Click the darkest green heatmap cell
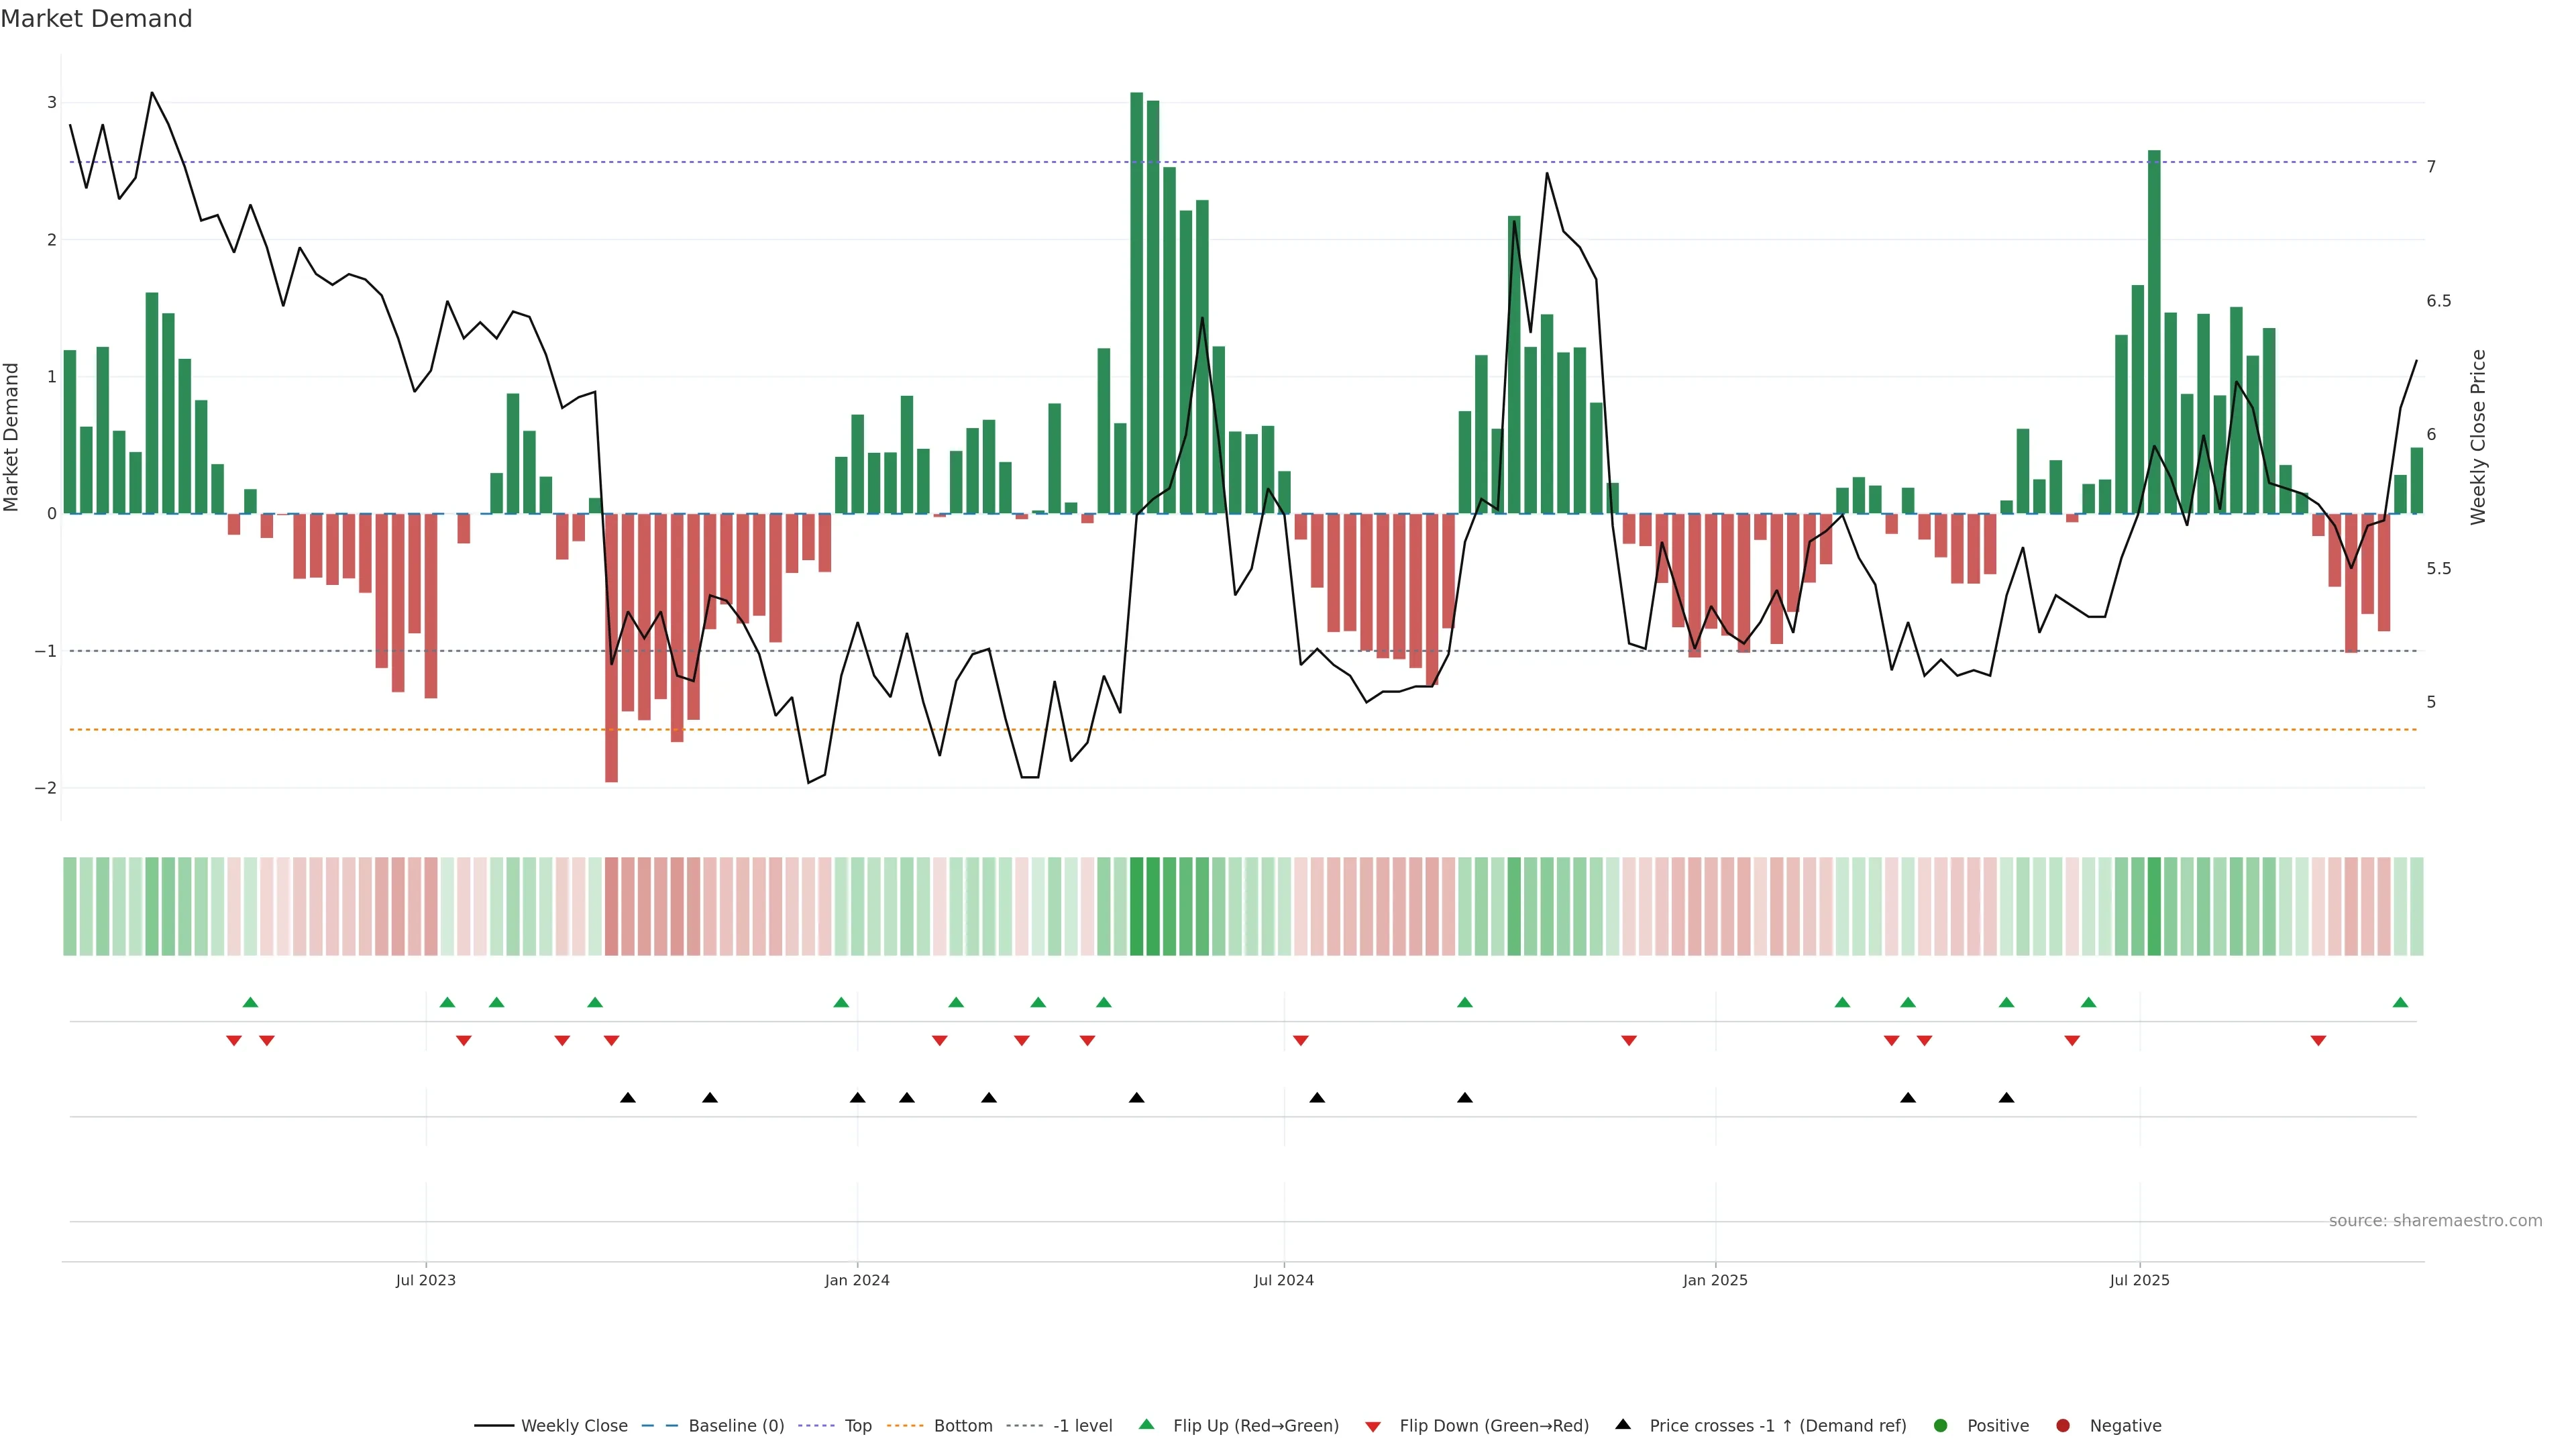Screen dimensions: 2576x1449 tap(1136, 906)
